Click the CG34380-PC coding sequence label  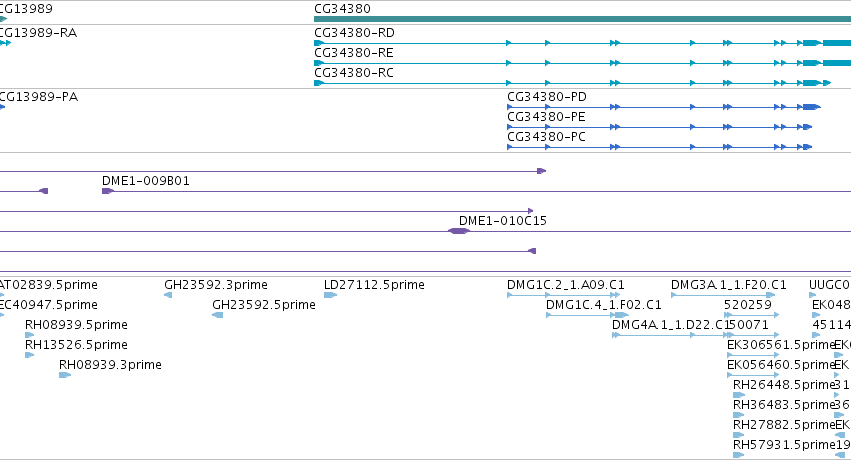pos(546,137)
